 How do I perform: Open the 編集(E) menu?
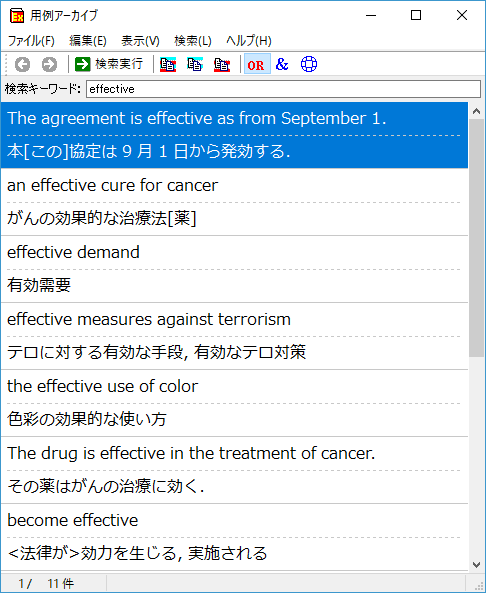pyautogui.click(x=88, y=40)
